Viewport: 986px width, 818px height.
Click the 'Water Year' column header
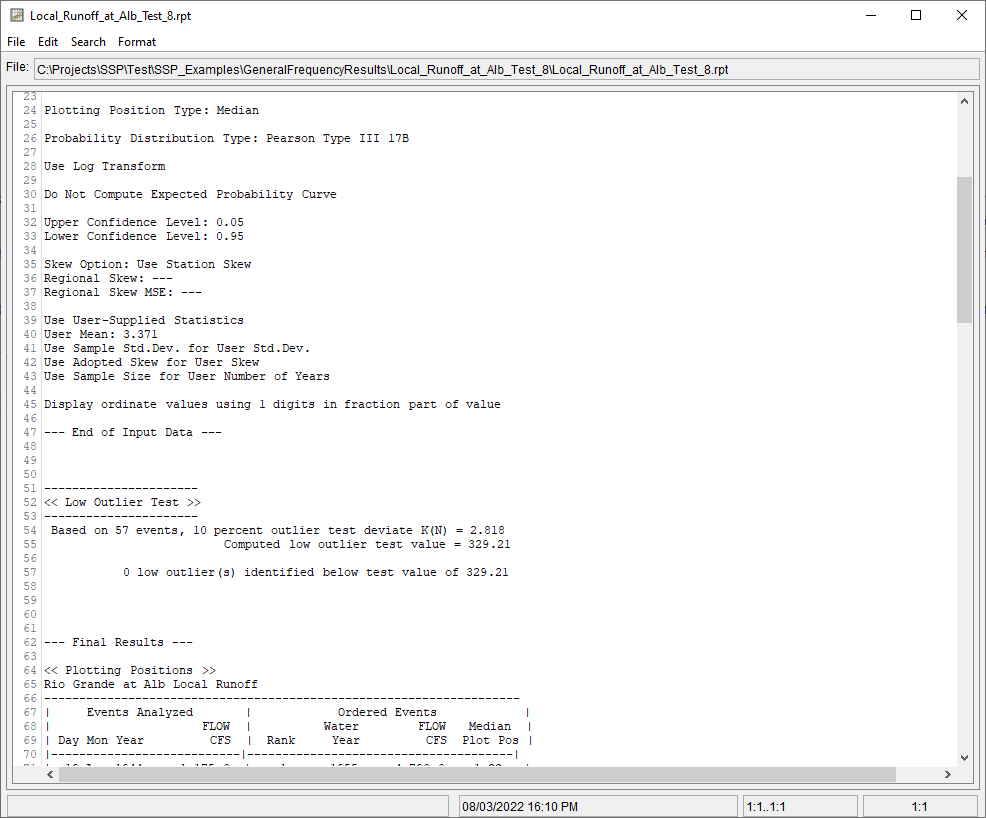pos(342,734)
